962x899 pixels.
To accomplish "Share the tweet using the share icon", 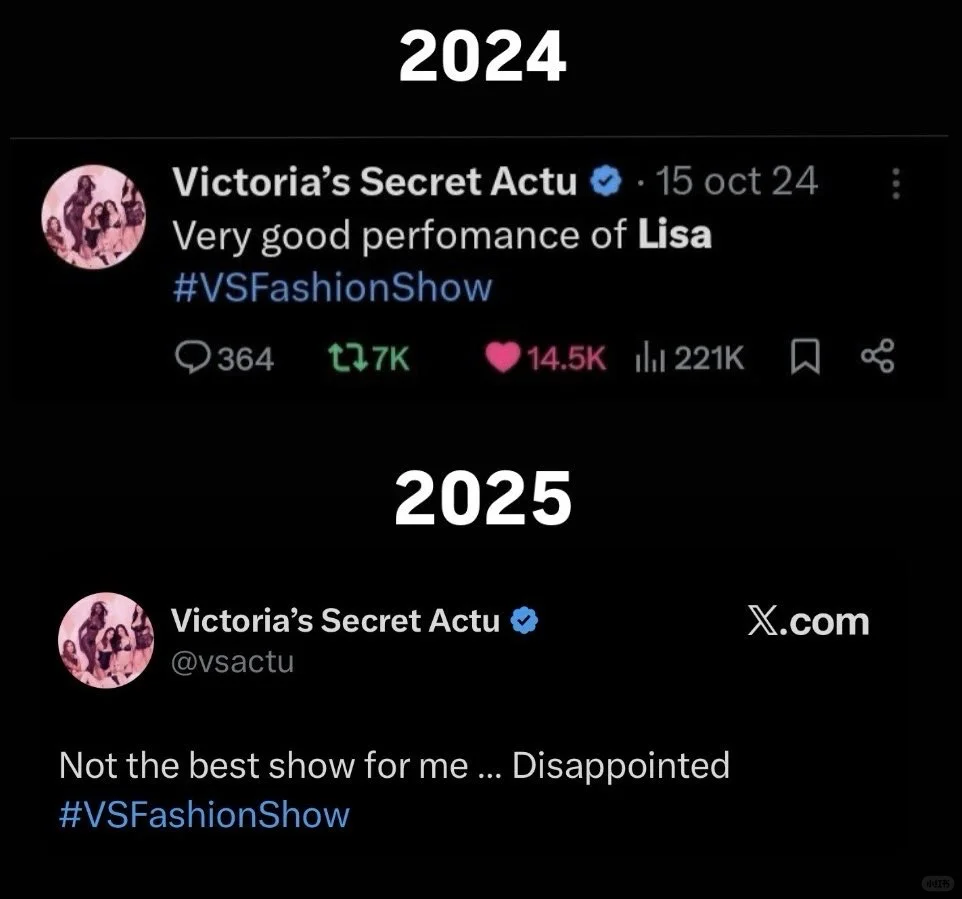I will [878, 356].
